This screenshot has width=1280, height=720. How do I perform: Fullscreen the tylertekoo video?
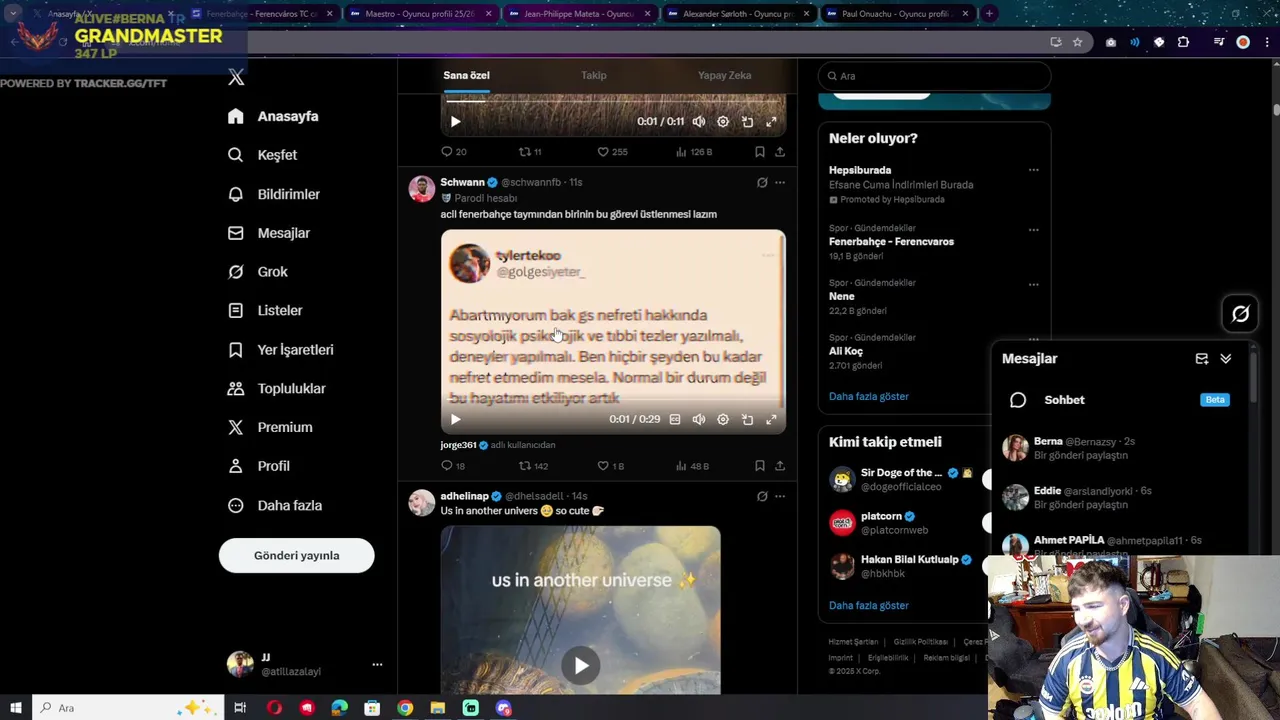click(771, 419)
